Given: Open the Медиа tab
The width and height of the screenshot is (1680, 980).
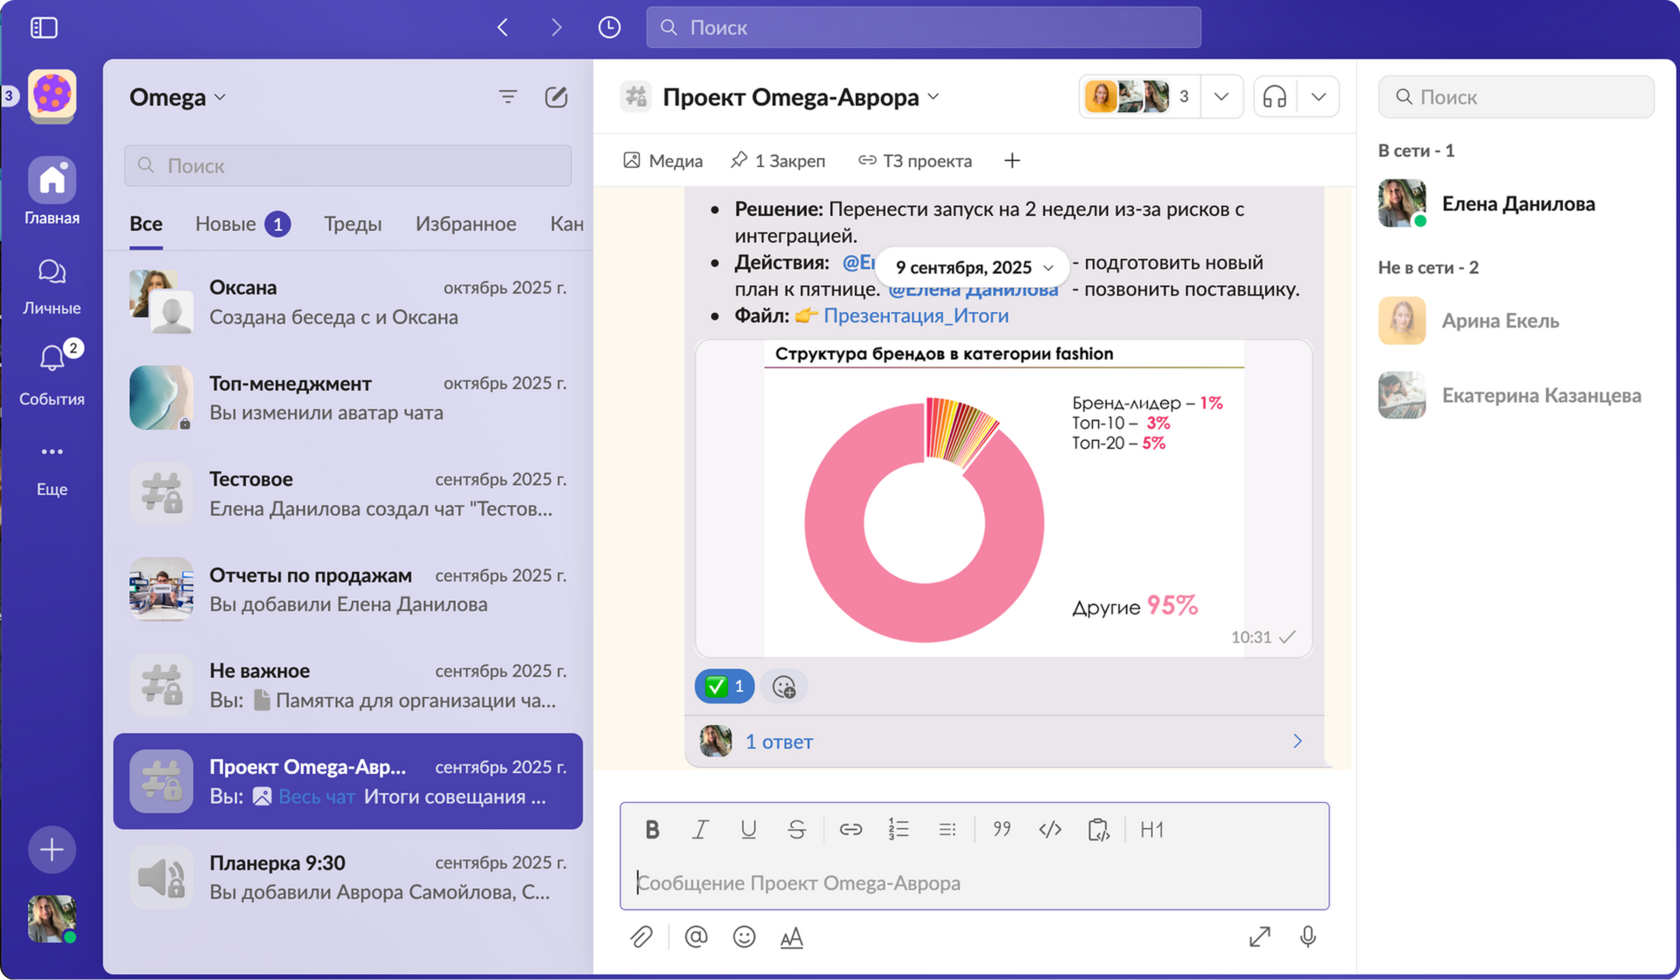Looking at the screenshot, I should 663,161.
